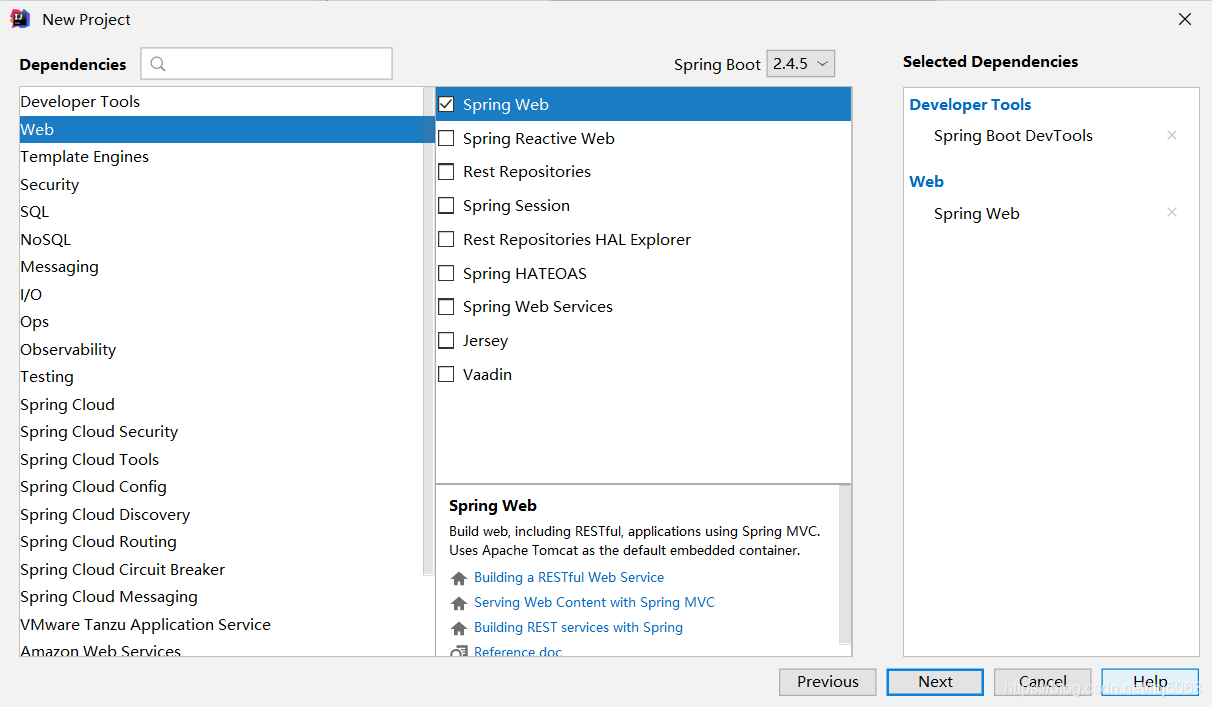Click the IntelliJ logo in title bar
The width and height of the screenshot is (1212, 707).
(x=20, y=19)
